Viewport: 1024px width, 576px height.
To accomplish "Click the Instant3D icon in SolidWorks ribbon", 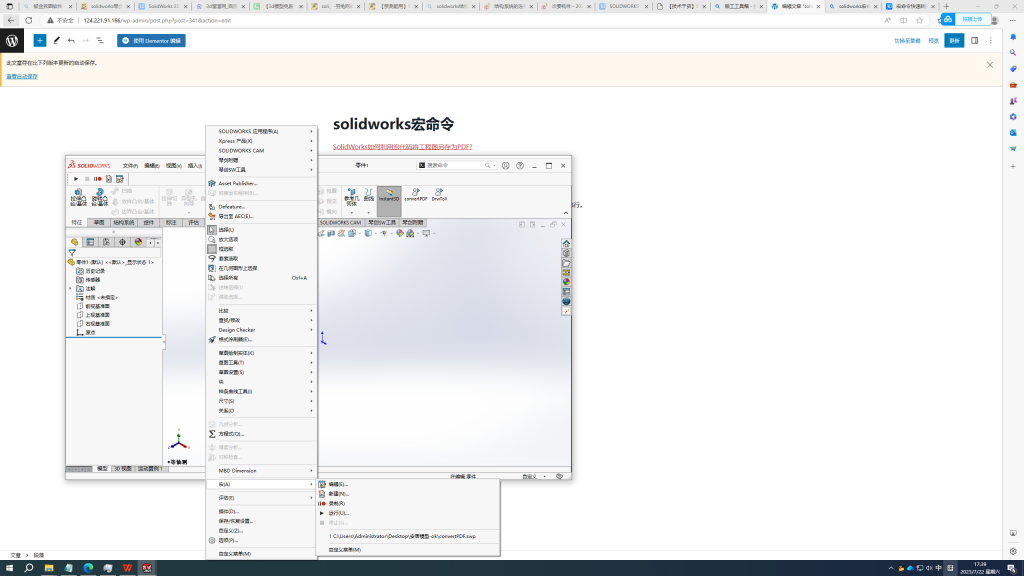I will 389,195.
